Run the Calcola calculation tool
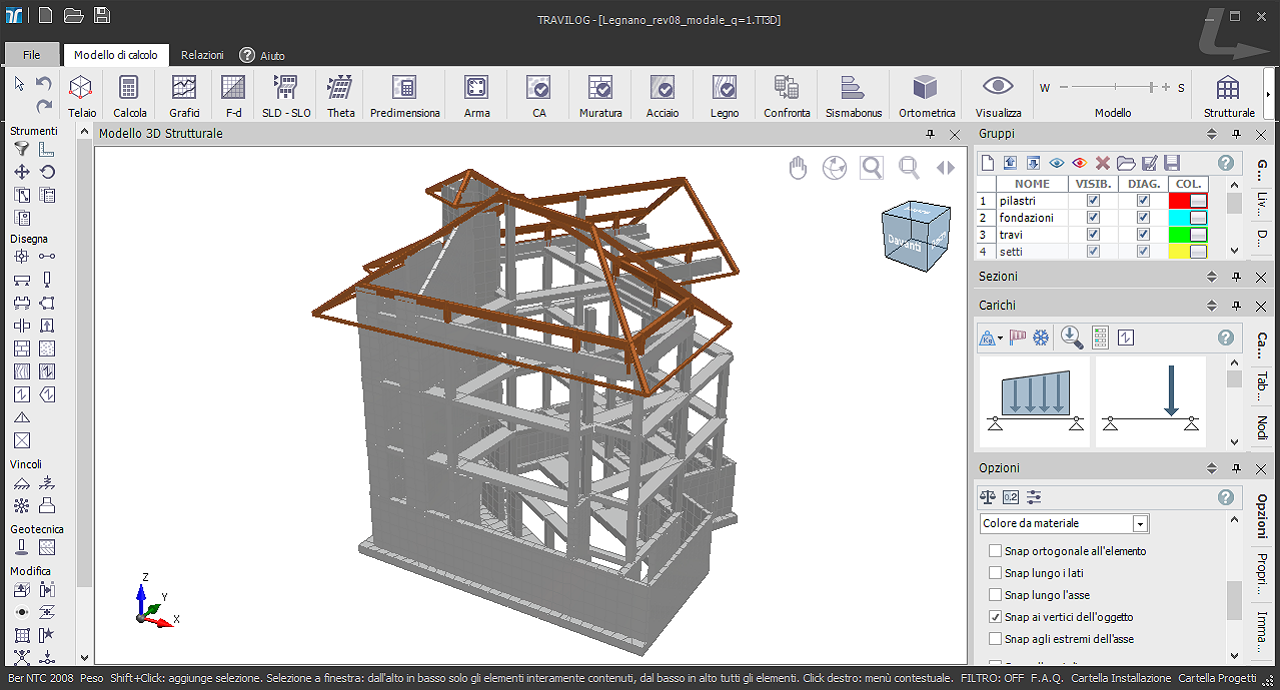Screen dimensions: 1280x690 pyautogui.click(x=130, y=96)
